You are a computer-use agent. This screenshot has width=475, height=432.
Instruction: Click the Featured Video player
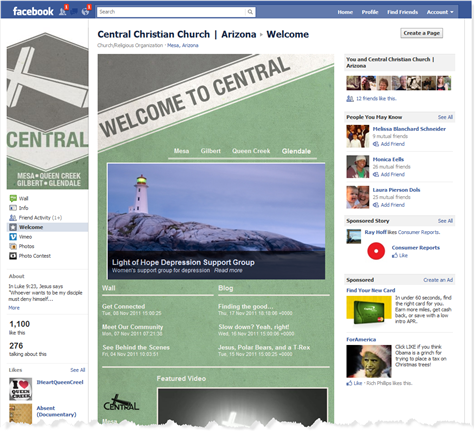242,407
